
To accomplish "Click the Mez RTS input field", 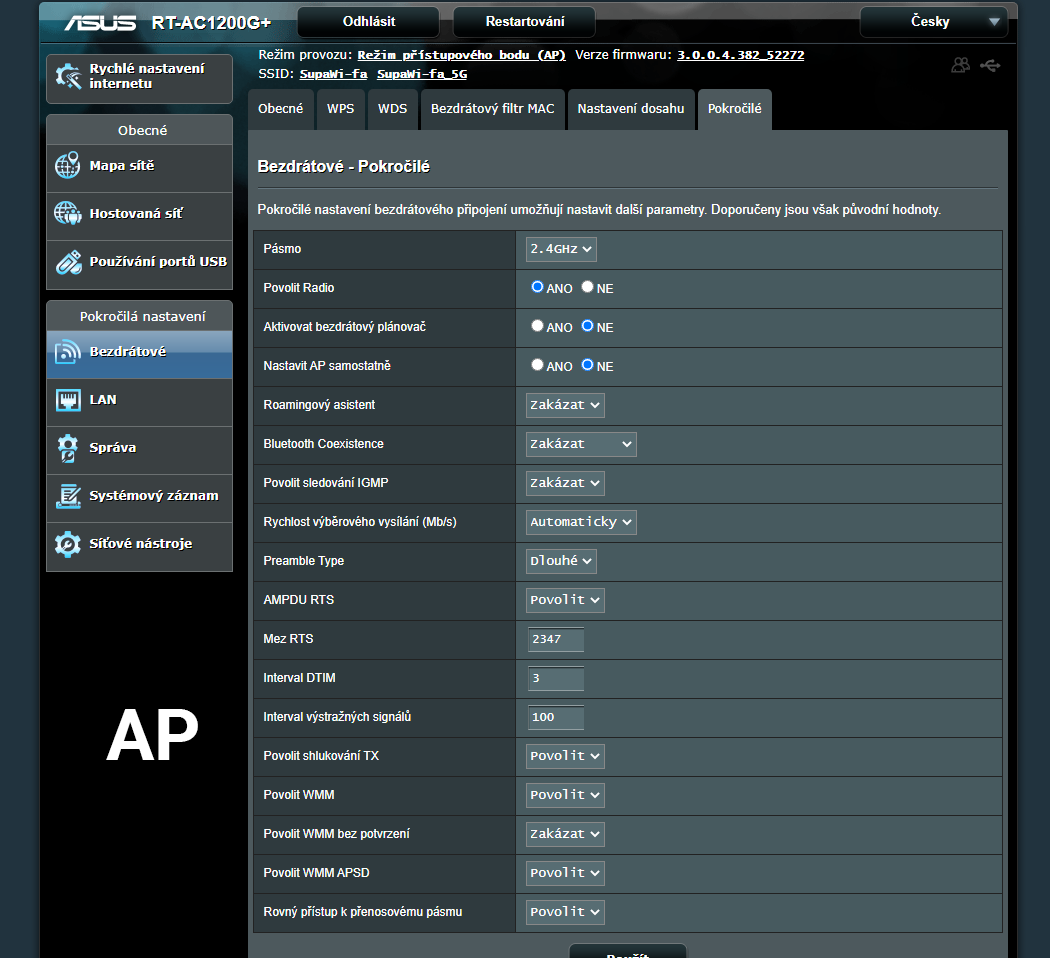I will [x=555, y=639].
